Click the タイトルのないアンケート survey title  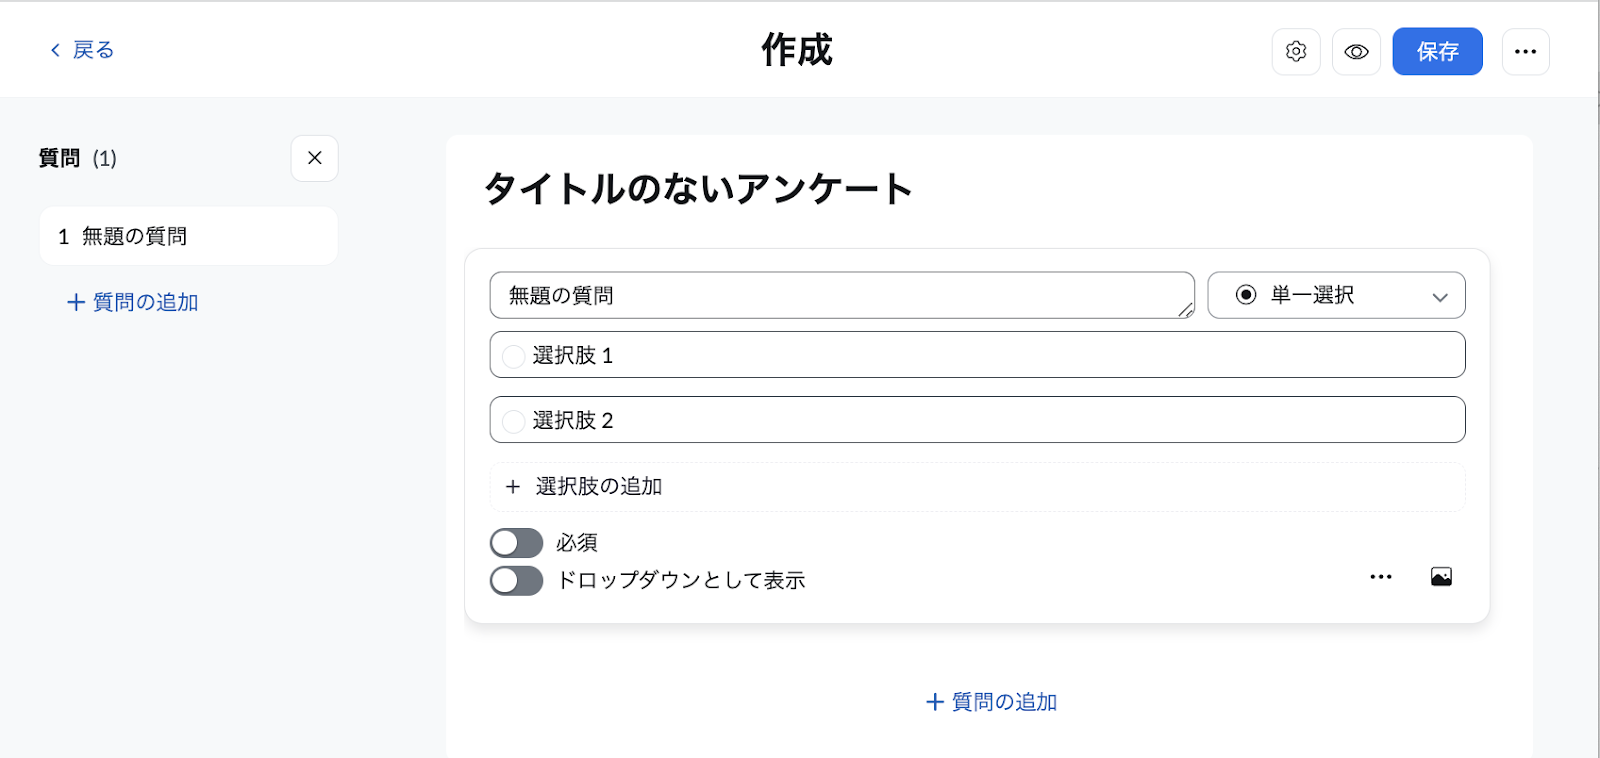click(x=698, y=188)
